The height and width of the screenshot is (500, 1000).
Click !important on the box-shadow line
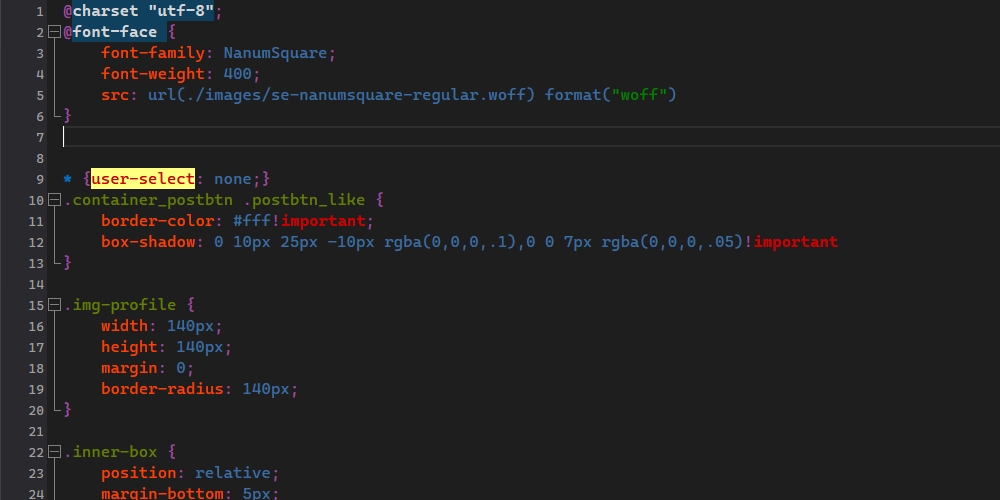click(x=791, y=242)
